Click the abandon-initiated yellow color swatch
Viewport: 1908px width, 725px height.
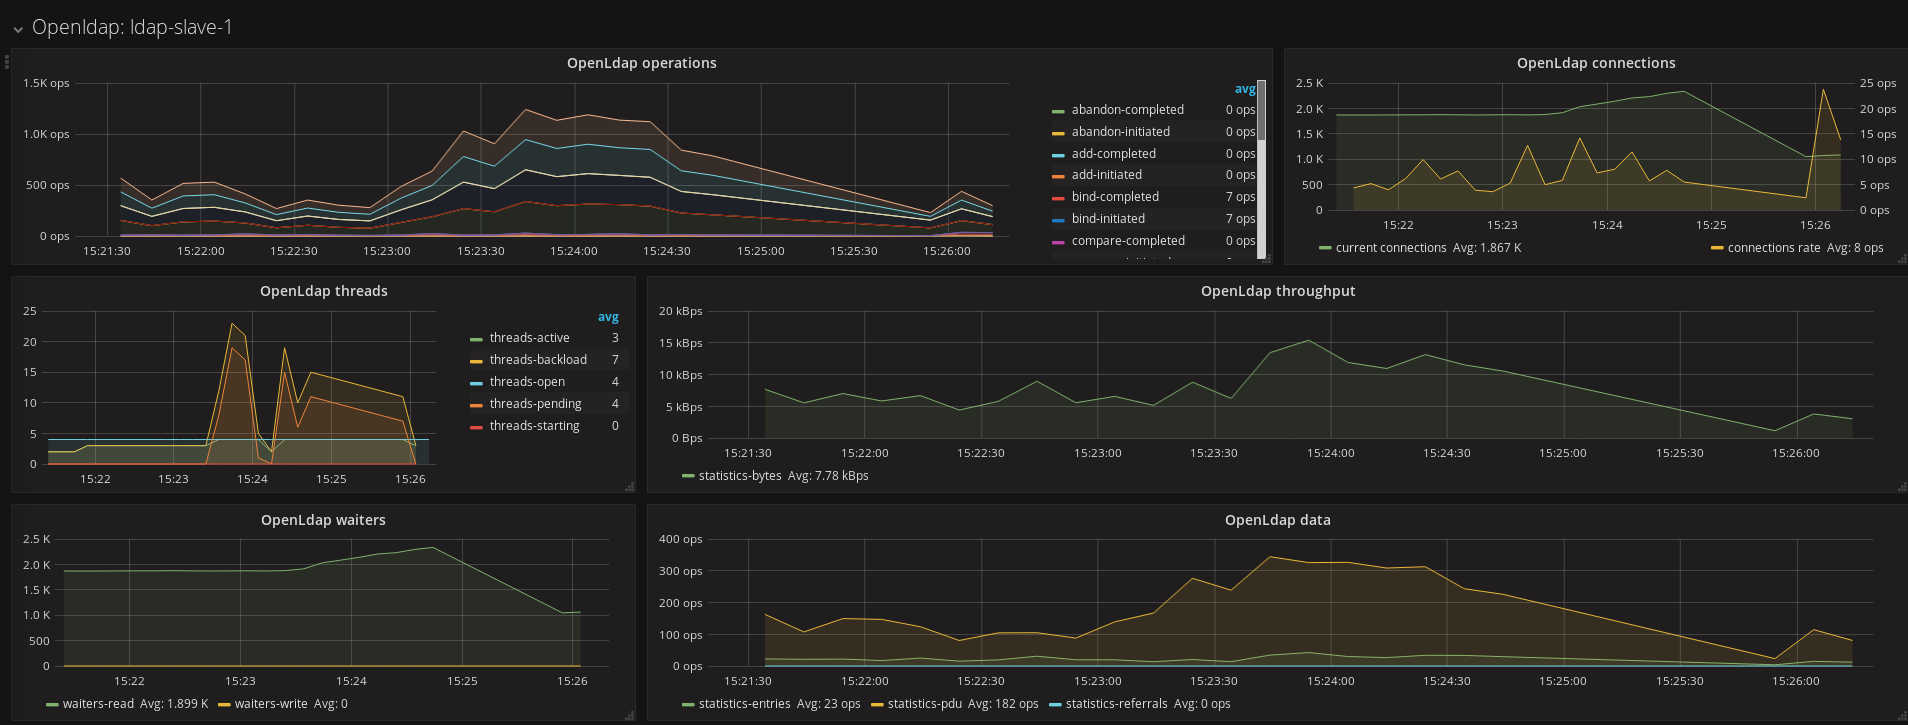click(x=1058, y=133)
